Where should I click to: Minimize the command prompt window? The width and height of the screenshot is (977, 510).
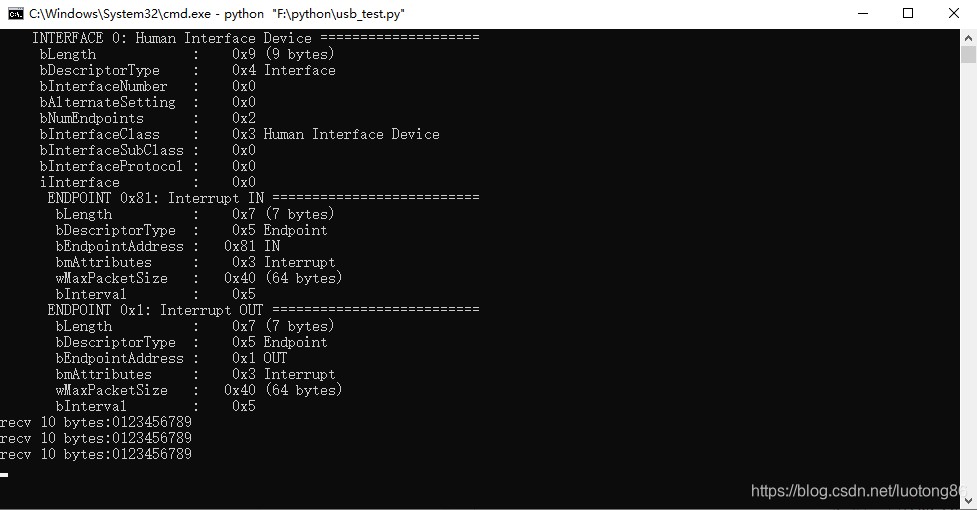coord(863,14)
